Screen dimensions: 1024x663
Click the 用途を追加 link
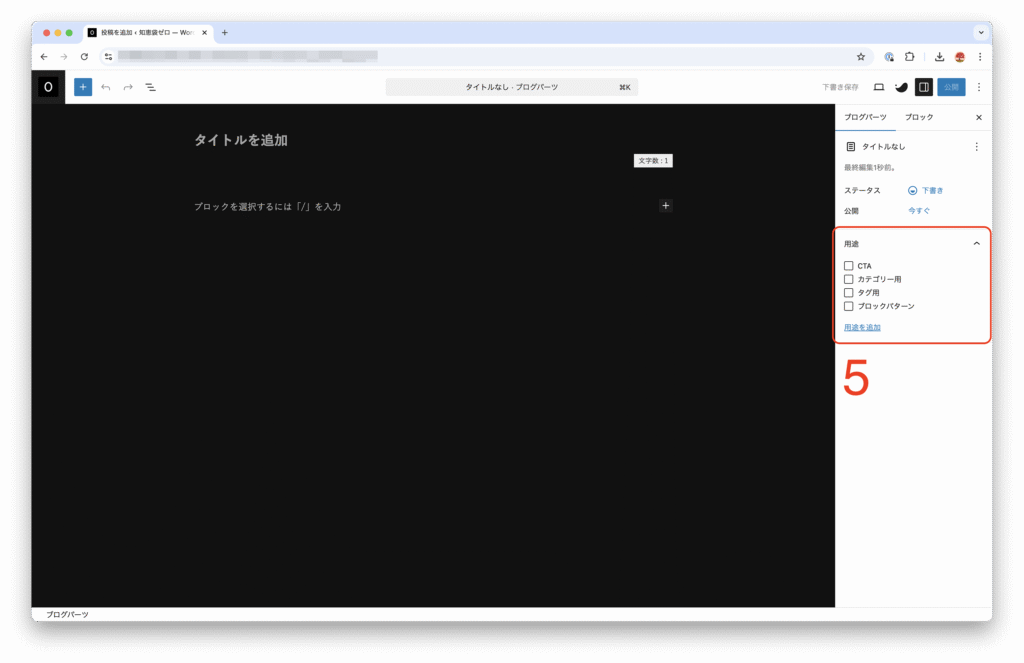click(x=862, y=327)
